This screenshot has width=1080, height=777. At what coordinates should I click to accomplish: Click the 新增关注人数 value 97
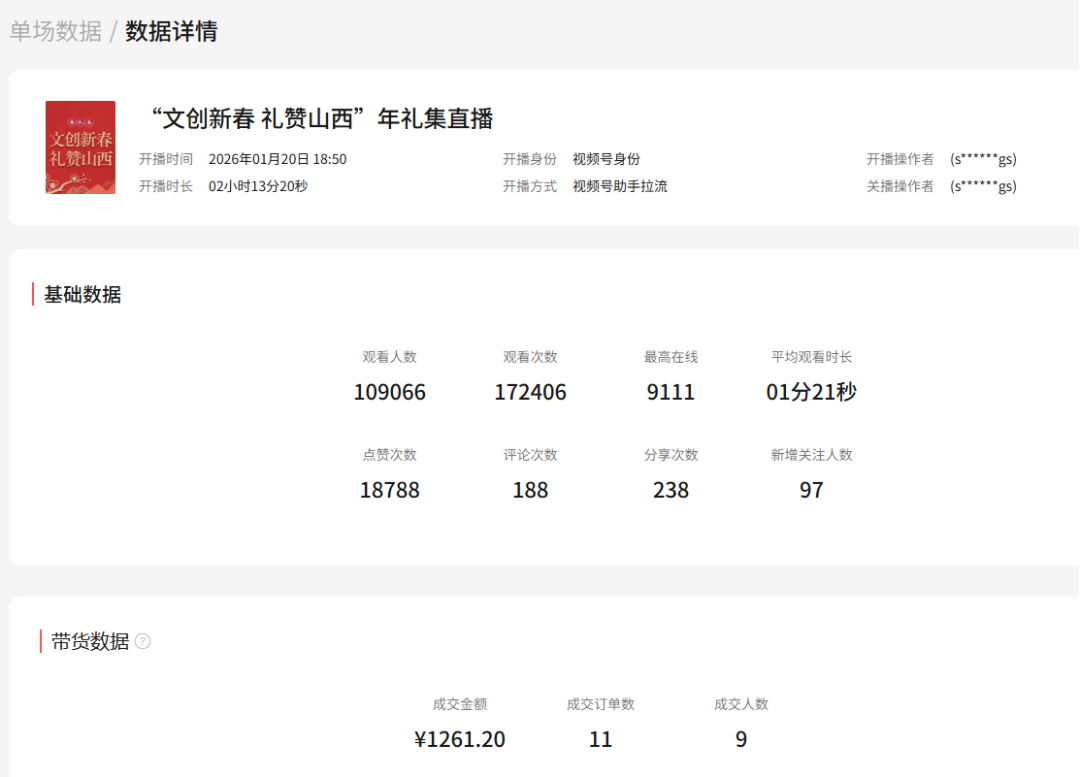coord(811,490)
